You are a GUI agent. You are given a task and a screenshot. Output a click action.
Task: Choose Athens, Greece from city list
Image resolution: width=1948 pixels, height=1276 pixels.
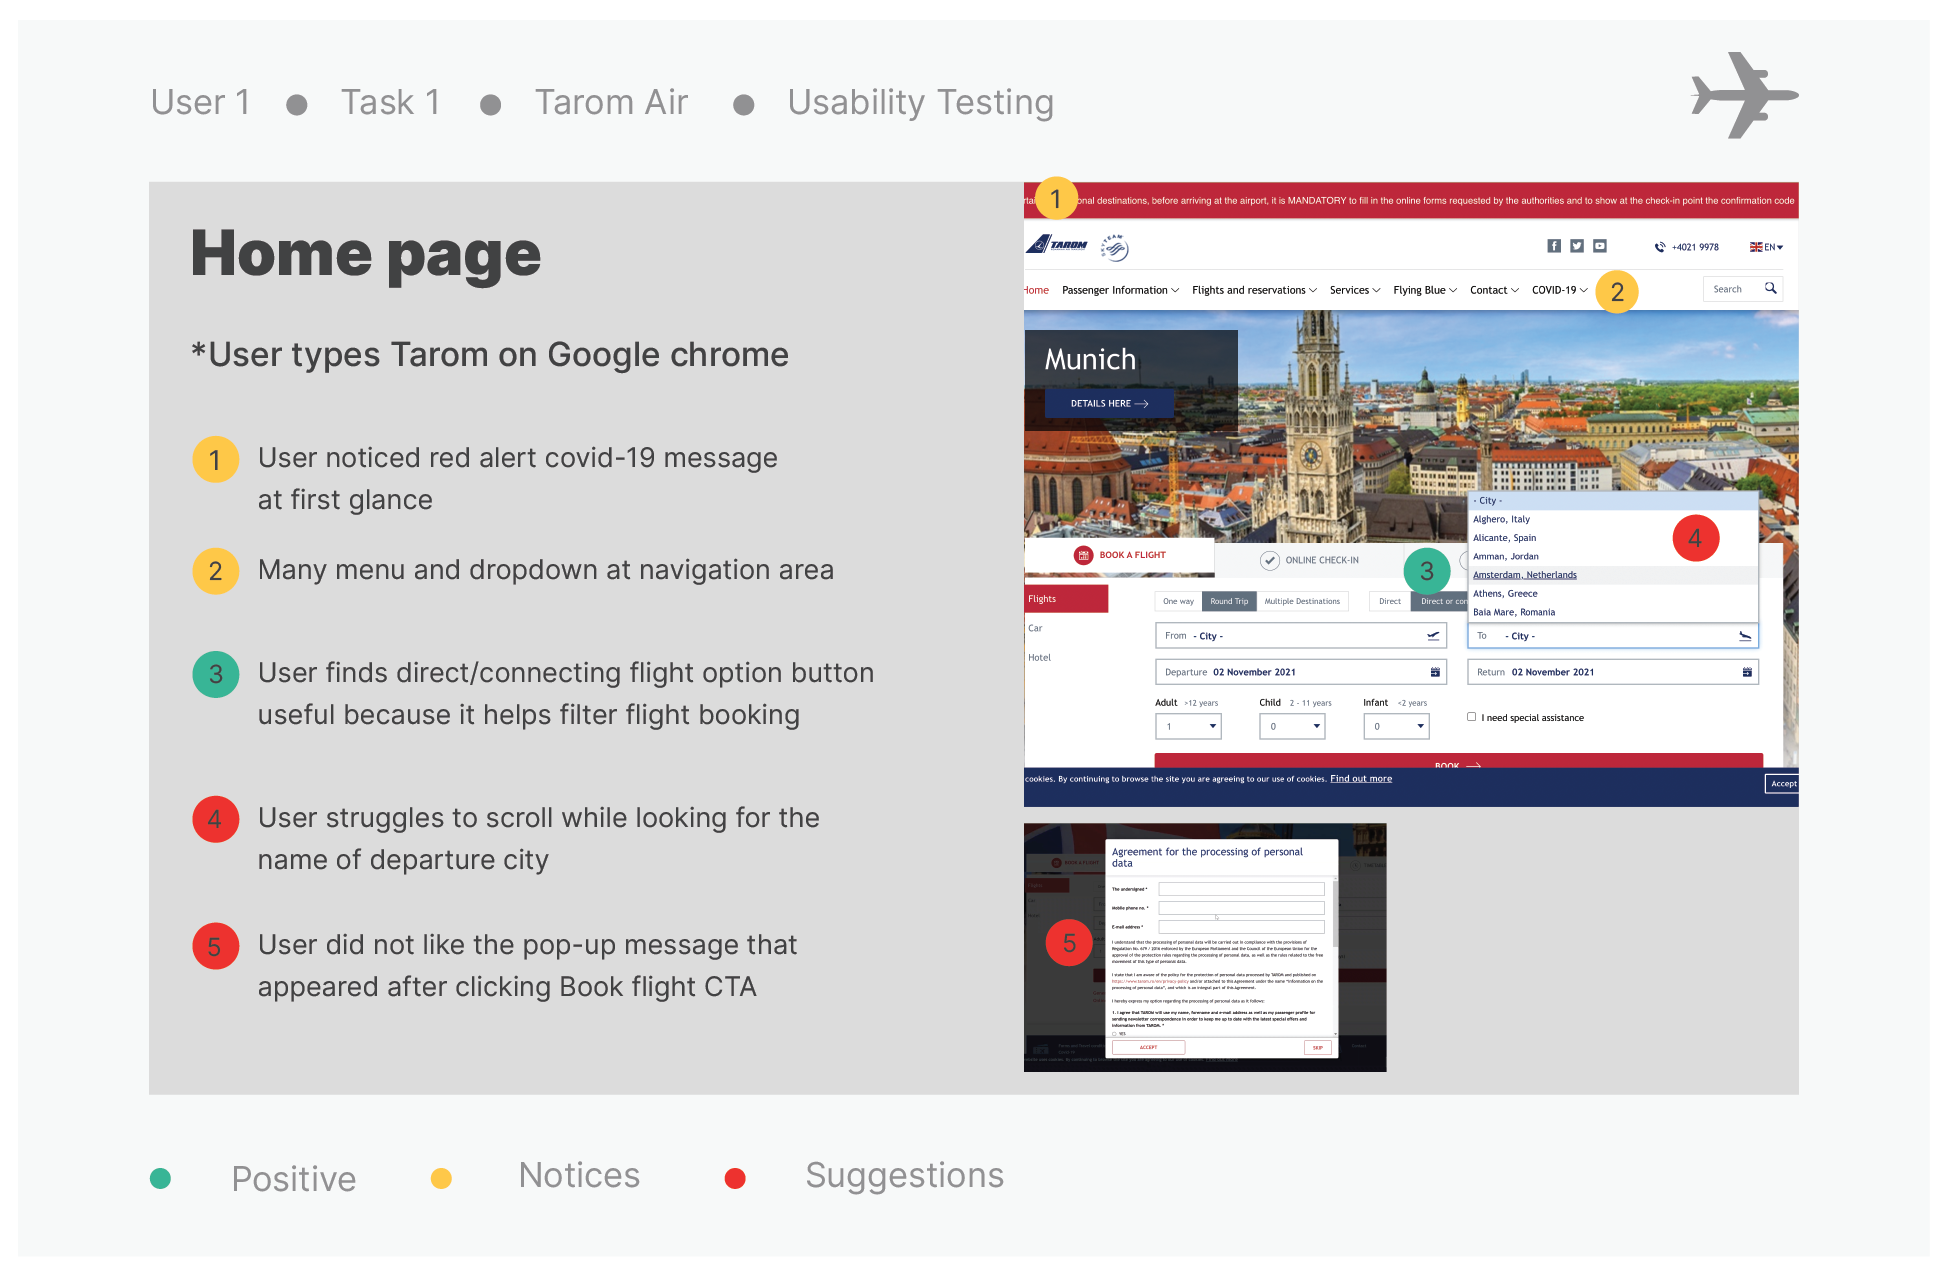tap(1612, 593)
